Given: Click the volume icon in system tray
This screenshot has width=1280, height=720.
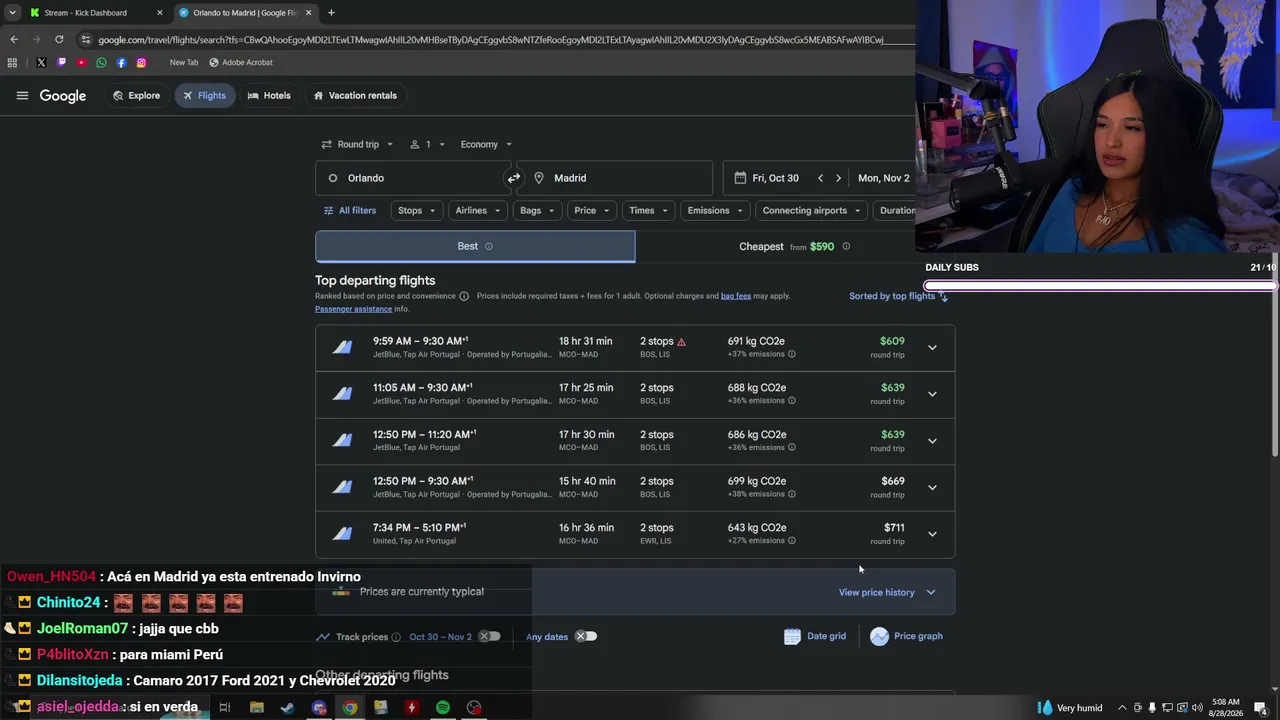Looking at the screenshot, I should pyautogui.click(x=1197, y=708).
